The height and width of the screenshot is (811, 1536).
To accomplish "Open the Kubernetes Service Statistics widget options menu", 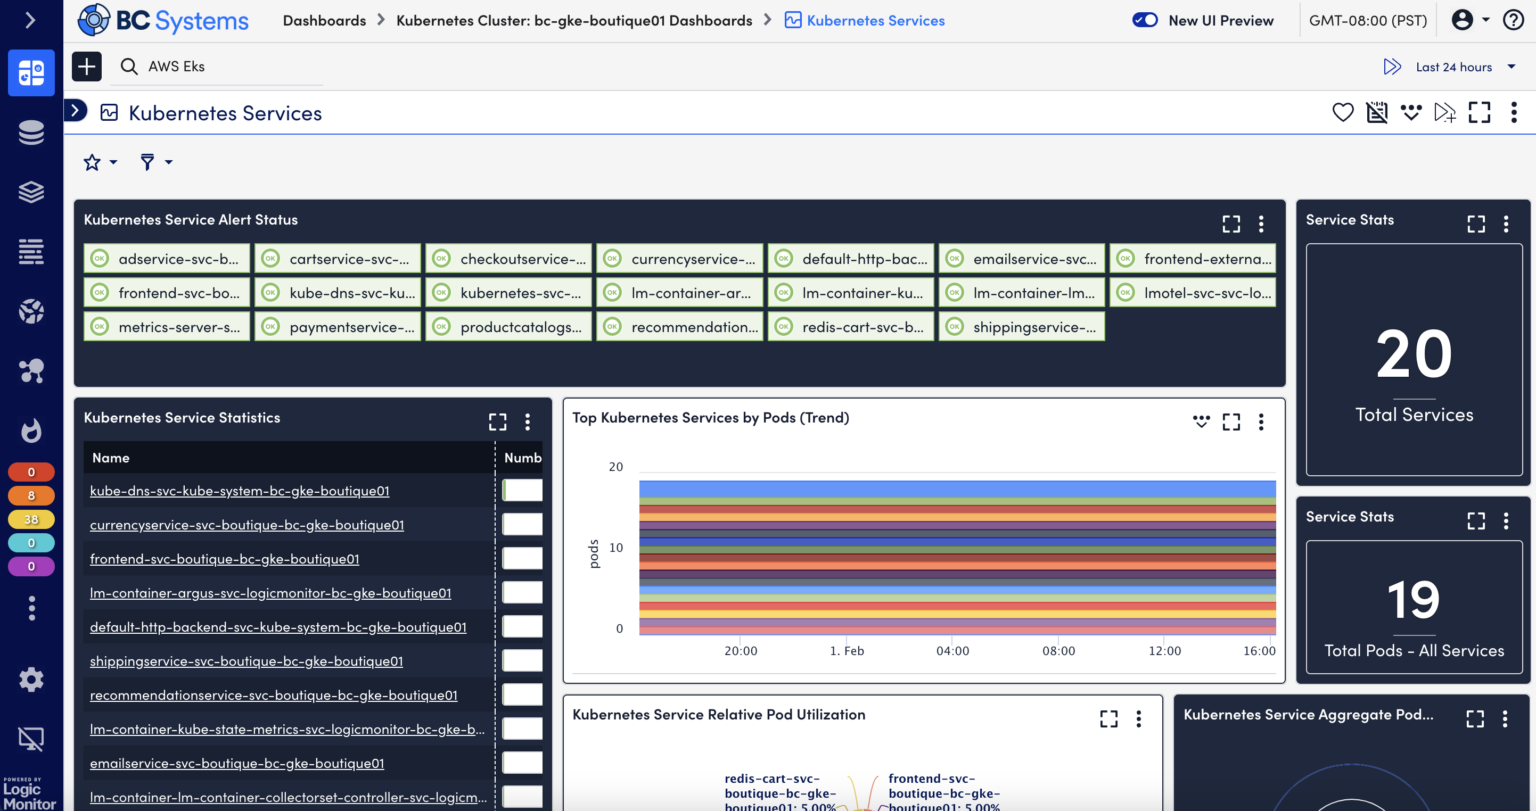I will click(528, 421).
